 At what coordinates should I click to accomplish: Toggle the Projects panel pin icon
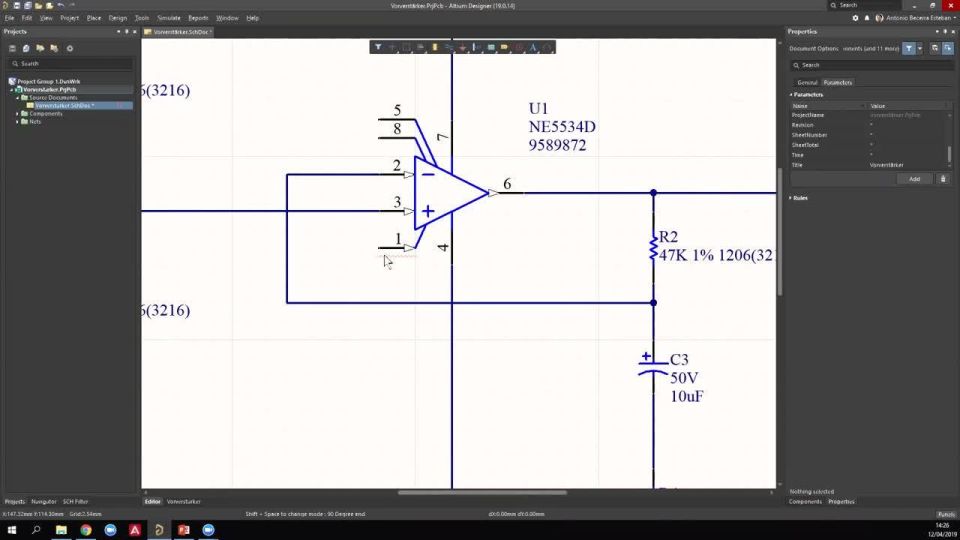click(x=127, y=31)
